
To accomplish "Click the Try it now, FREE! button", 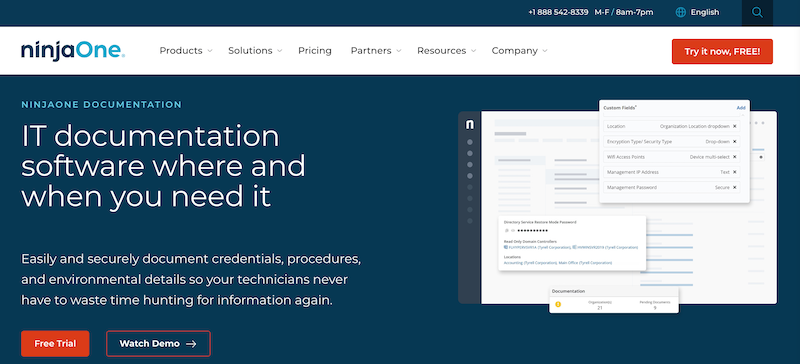I will pos(722,52).
